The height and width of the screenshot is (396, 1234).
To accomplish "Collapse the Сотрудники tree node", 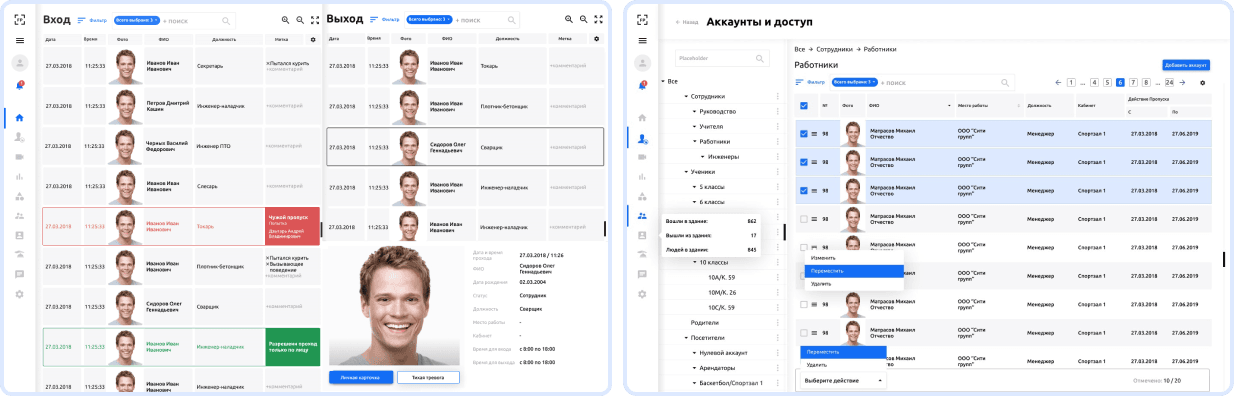I will tap(685, 97).
